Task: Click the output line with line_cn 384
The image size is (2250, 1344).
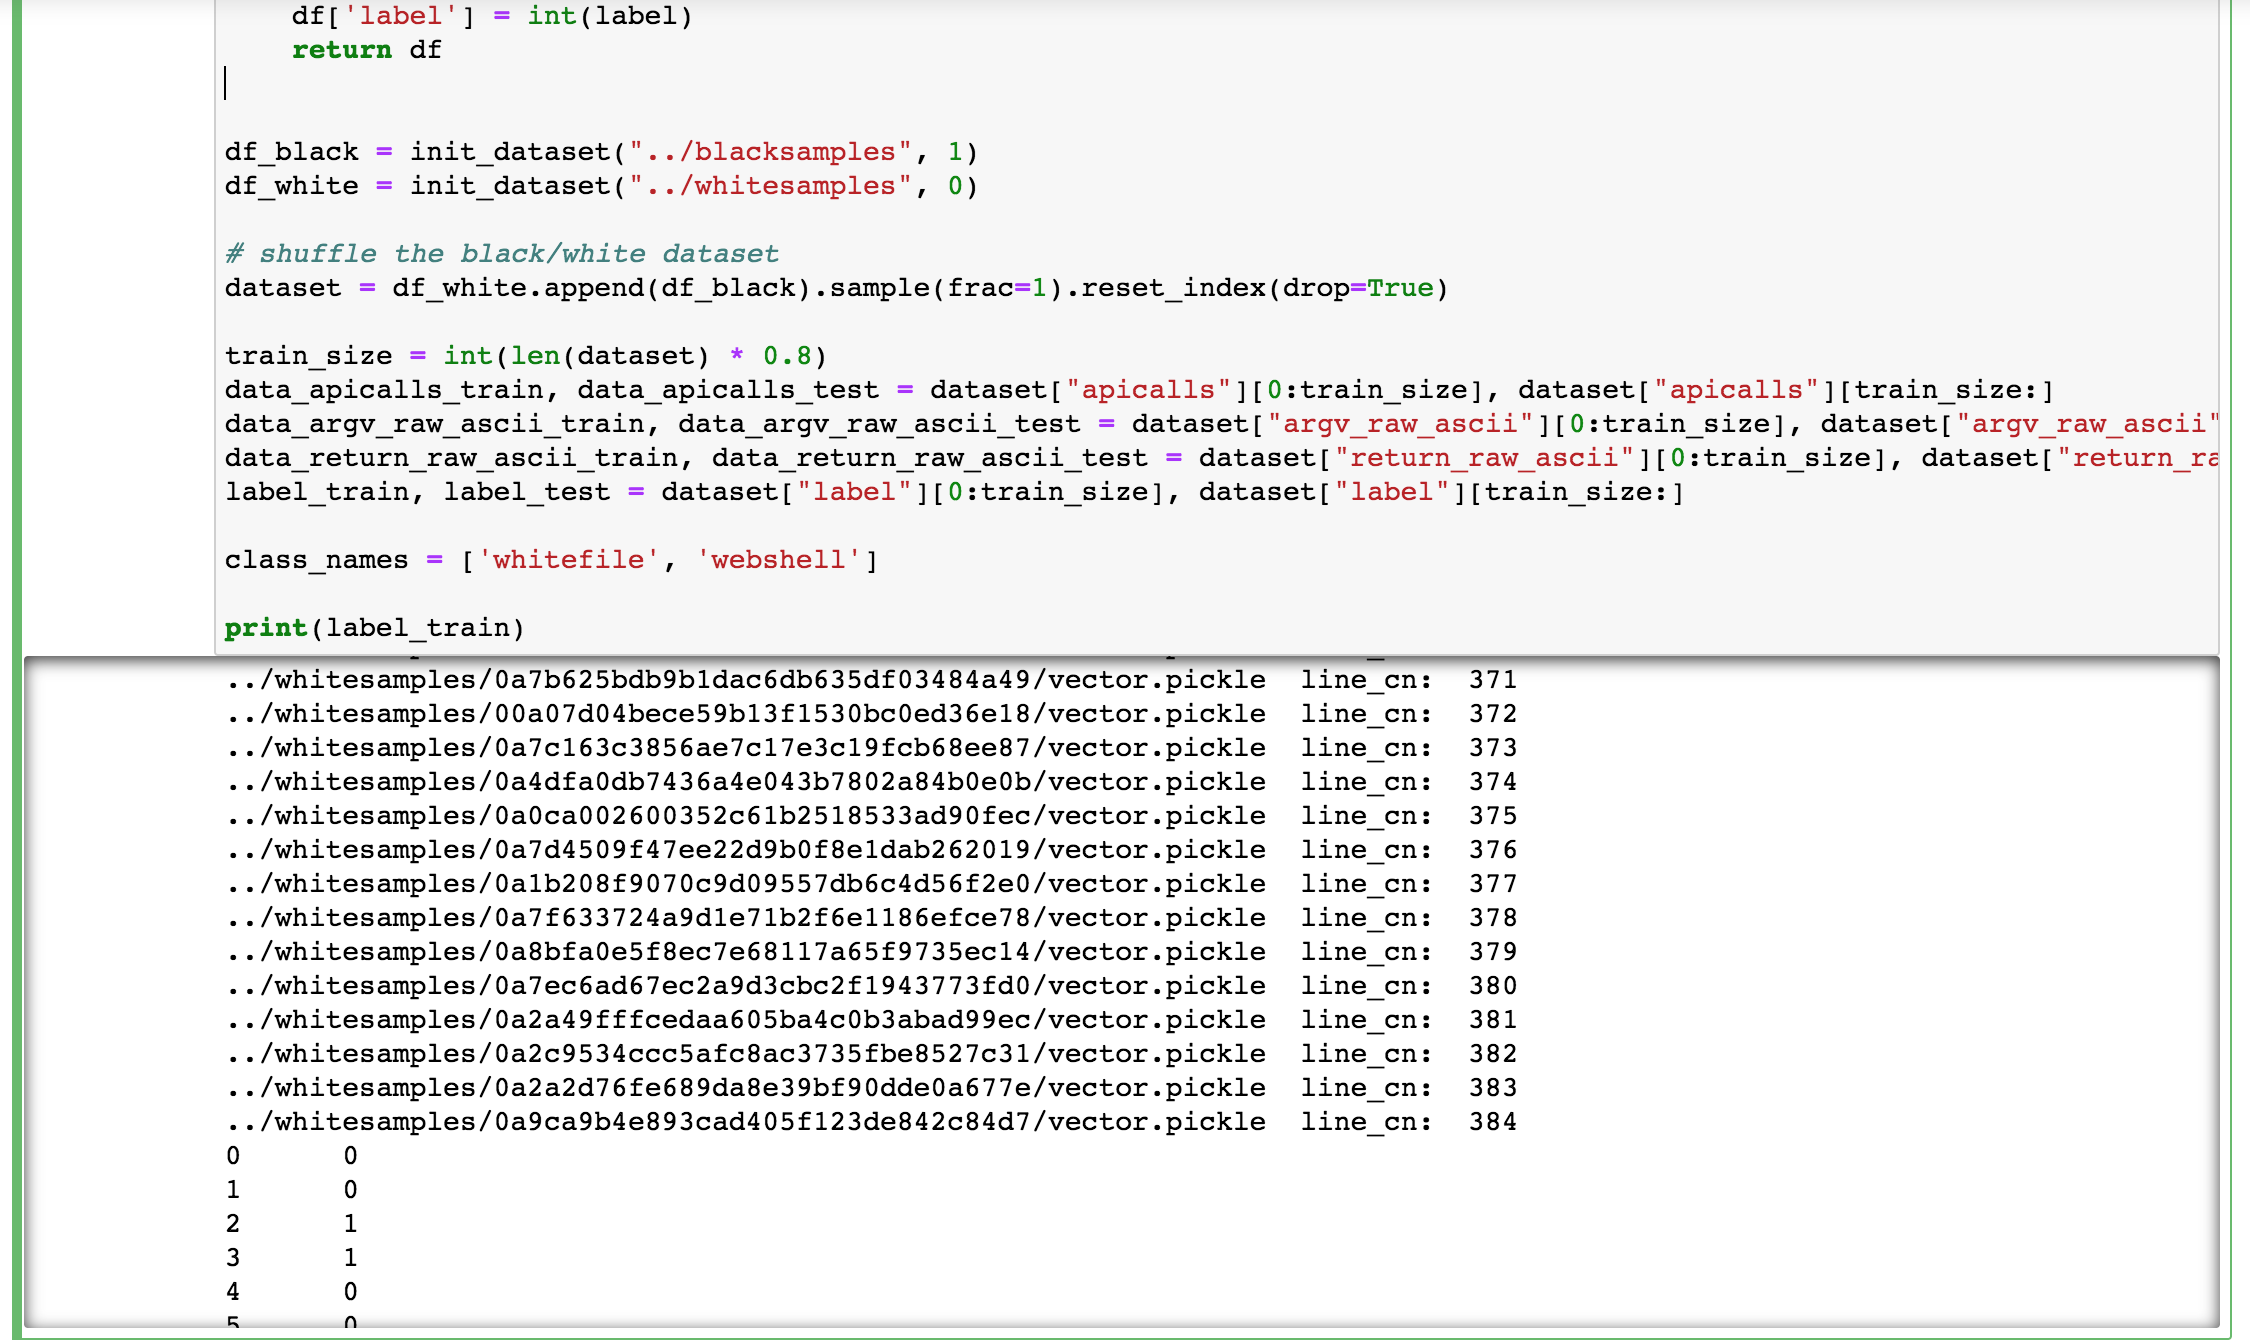Action: coord(870,1122)
